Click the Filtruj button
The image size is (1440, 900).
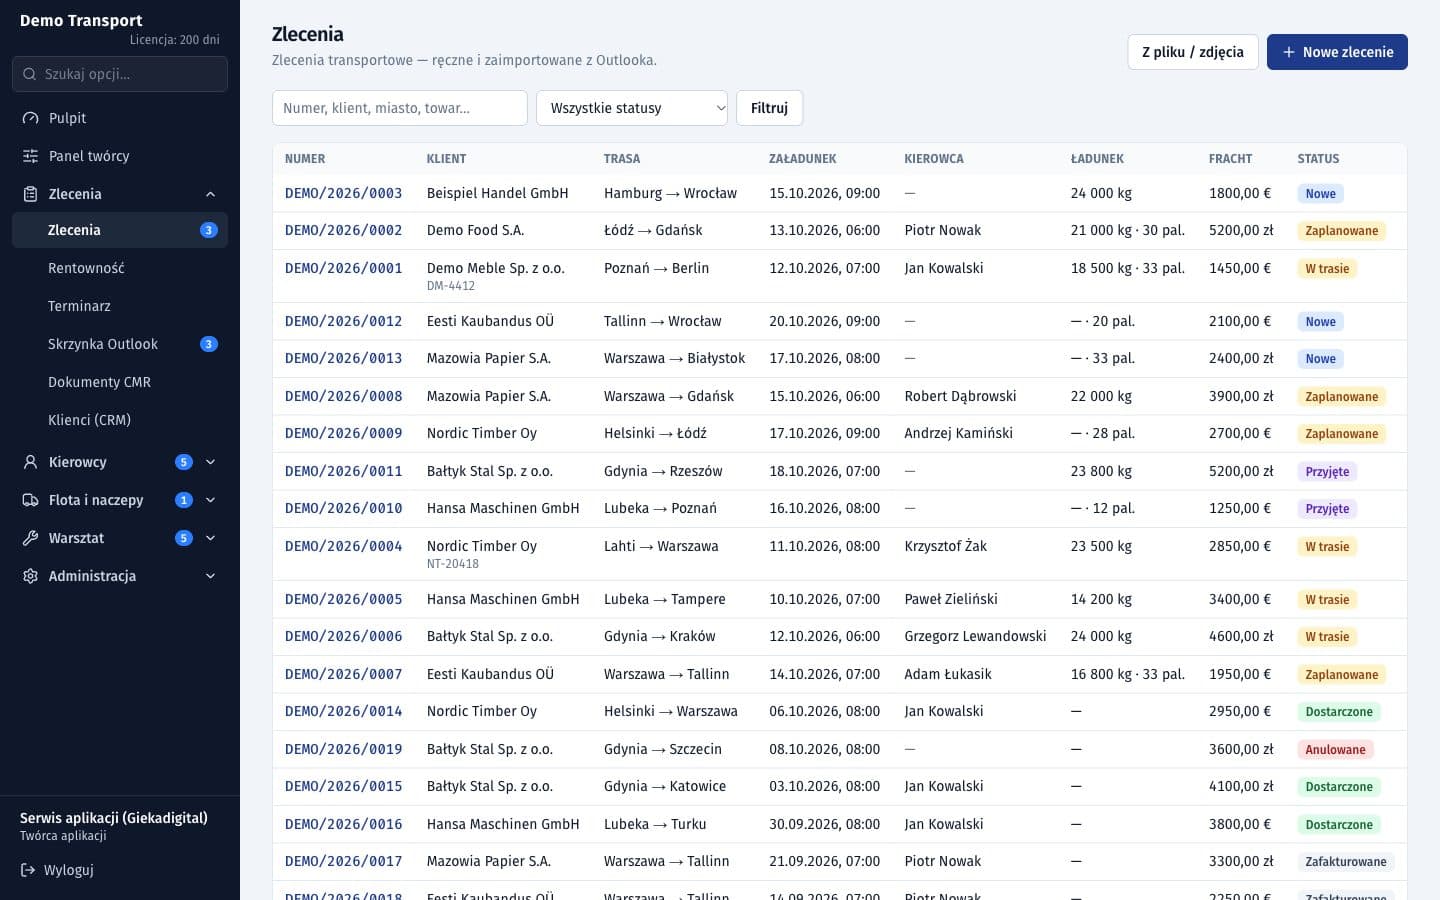pyautogui.click(x=769, y=108)
